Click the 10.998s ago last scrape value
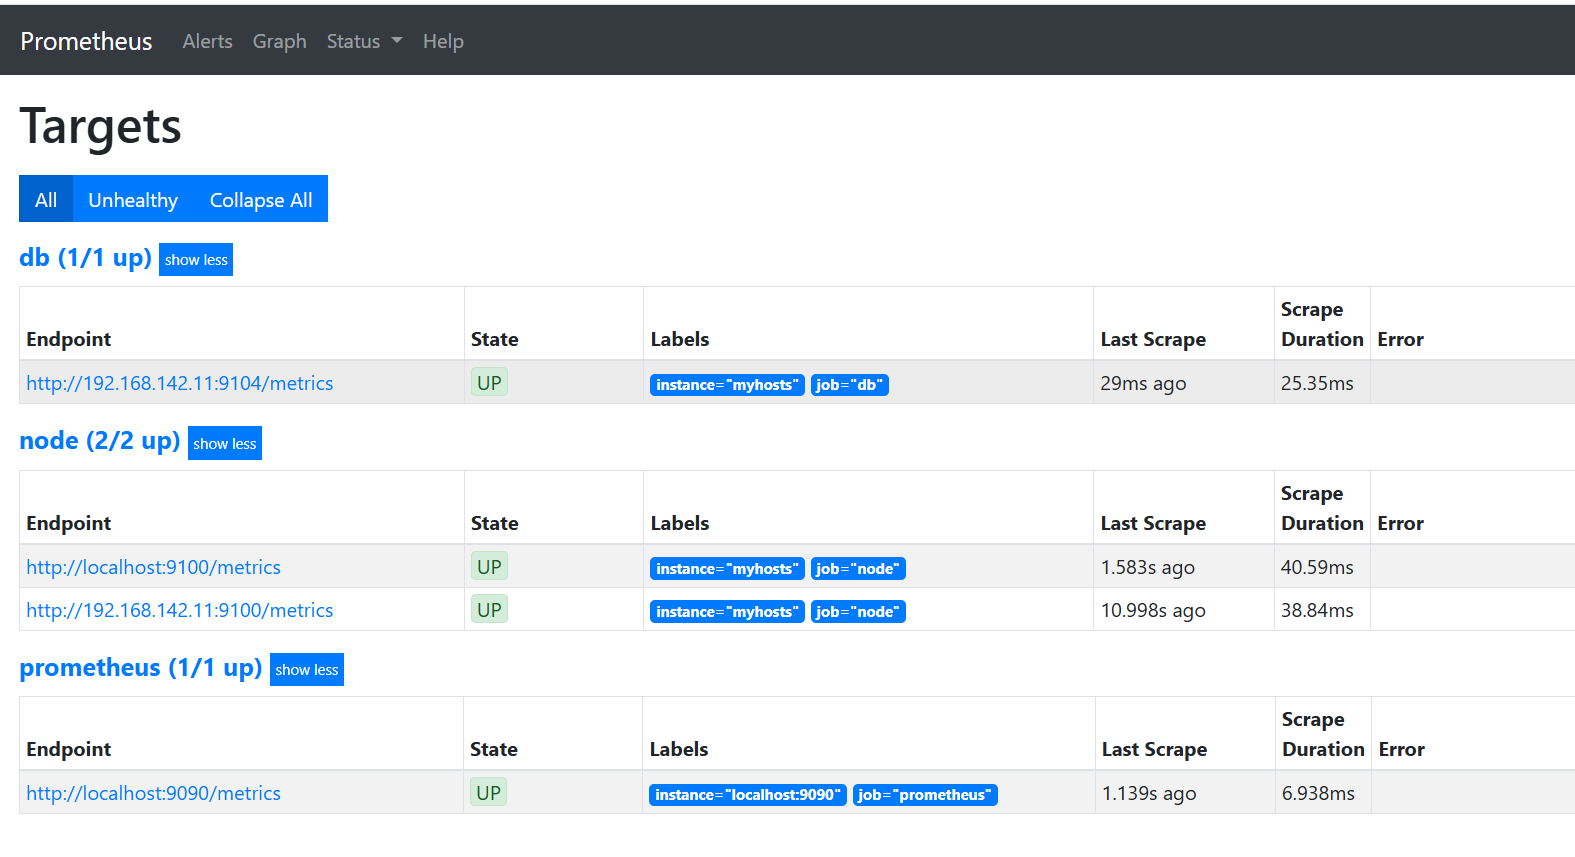The width and height of the screenshot is (1575, 857). 1153,610
